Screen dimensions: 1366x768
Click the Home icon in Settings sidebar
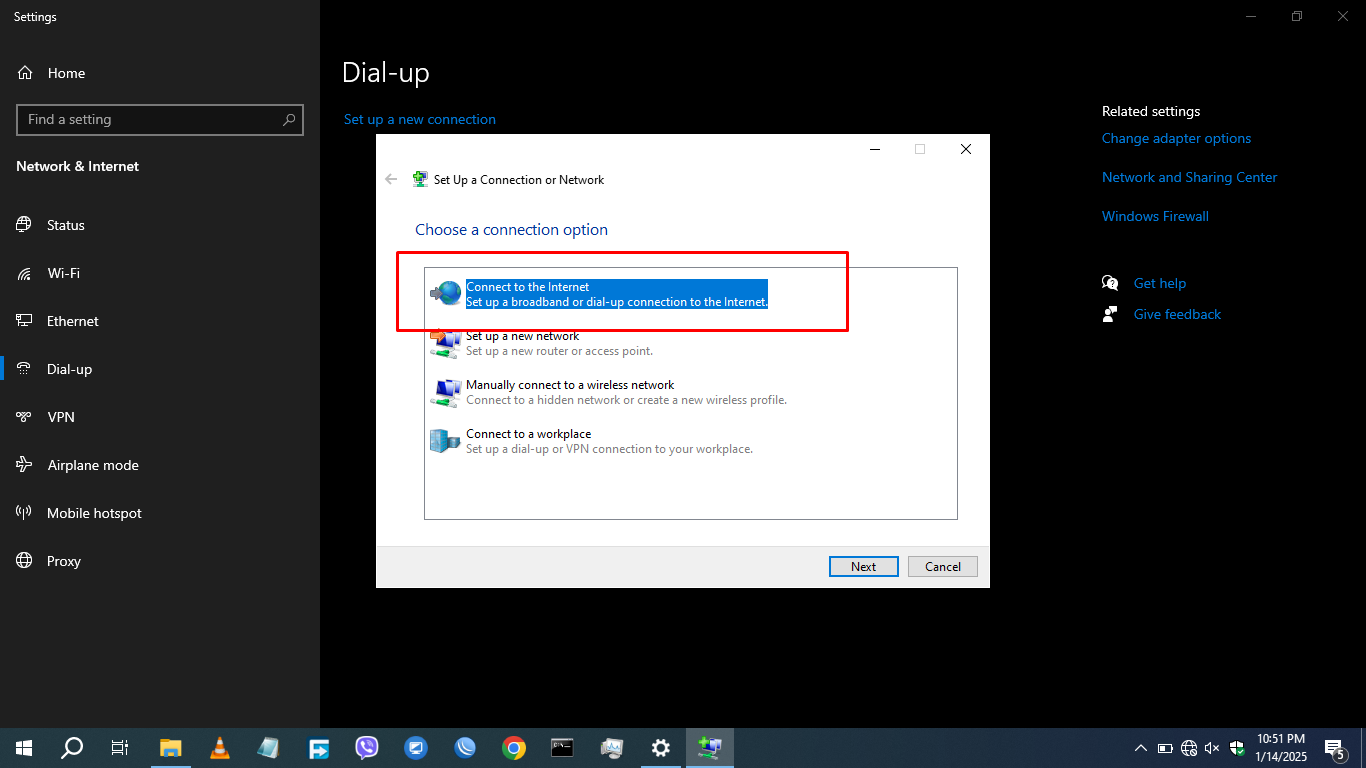[x=25, y=73]
